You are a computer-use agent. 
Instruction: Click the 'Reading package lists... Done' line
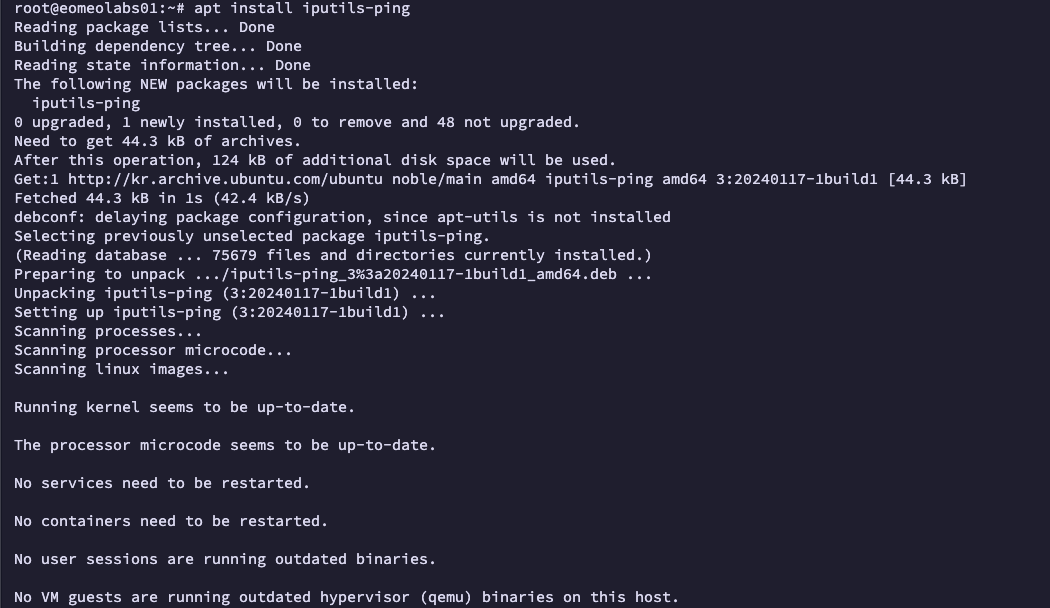point(144,27)
